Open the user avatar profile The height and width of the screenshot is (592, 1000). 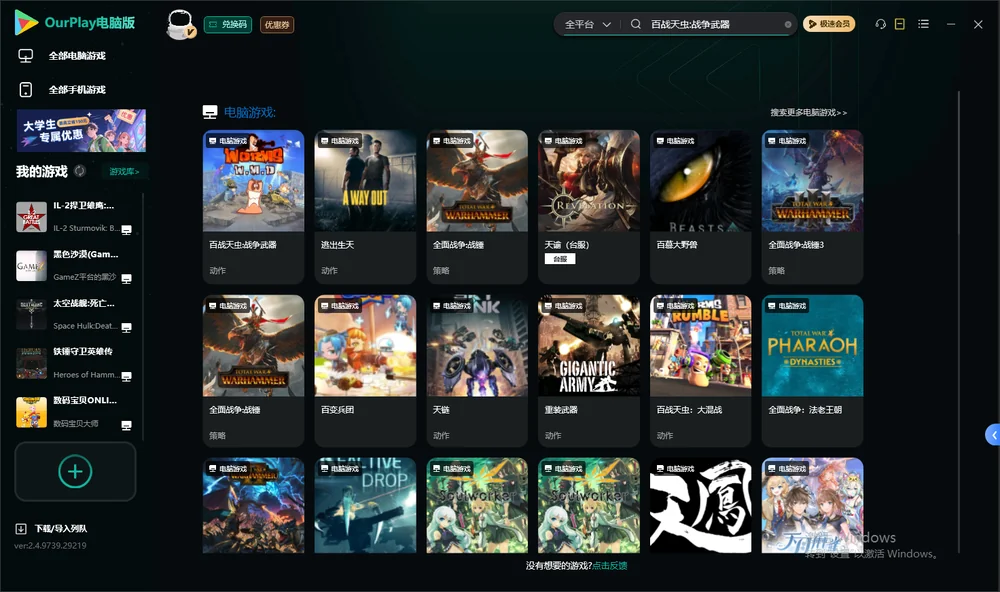point(180,24)
